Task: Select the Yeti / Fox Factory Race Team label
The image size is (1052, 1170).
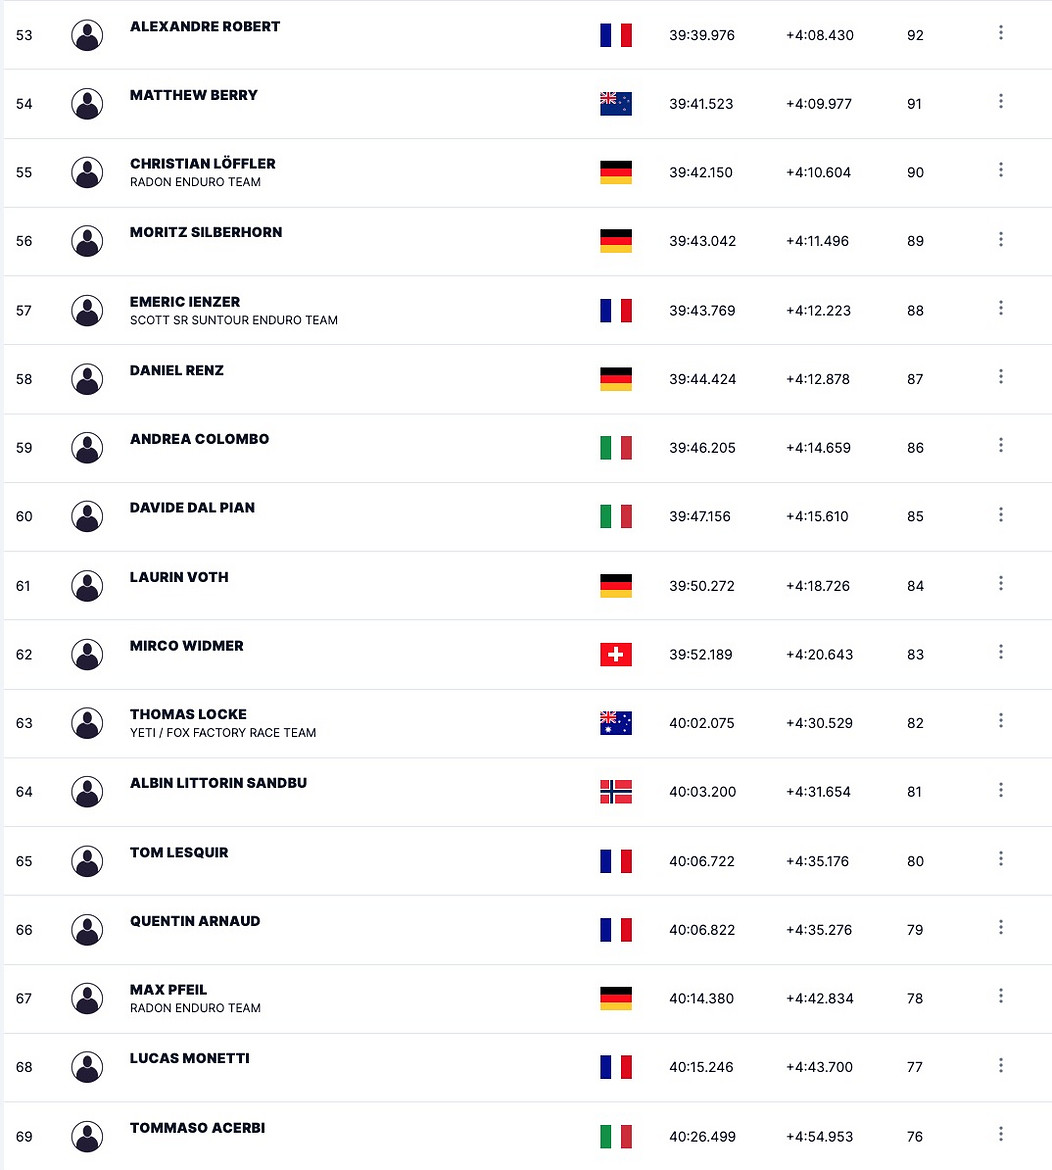Action: pyautogui.click(x=223, y=733)
